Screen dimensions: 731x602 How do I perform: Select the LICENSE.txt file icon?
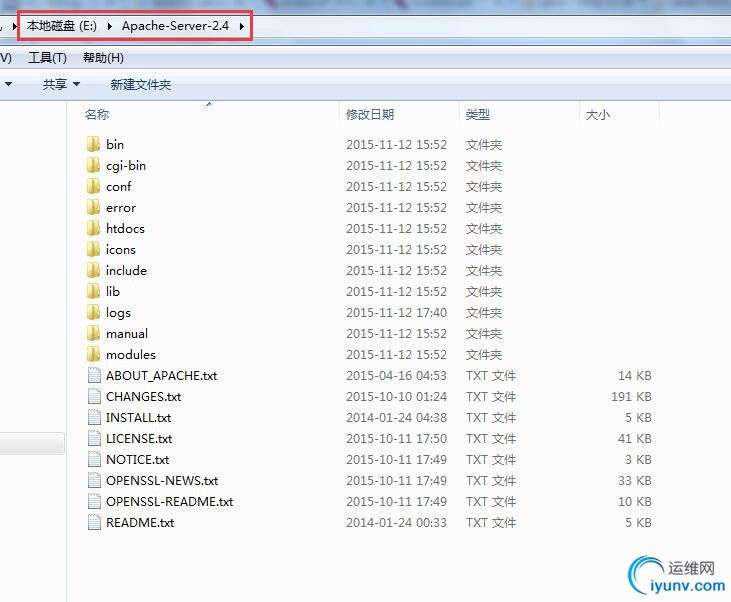(x=94, y=438)
